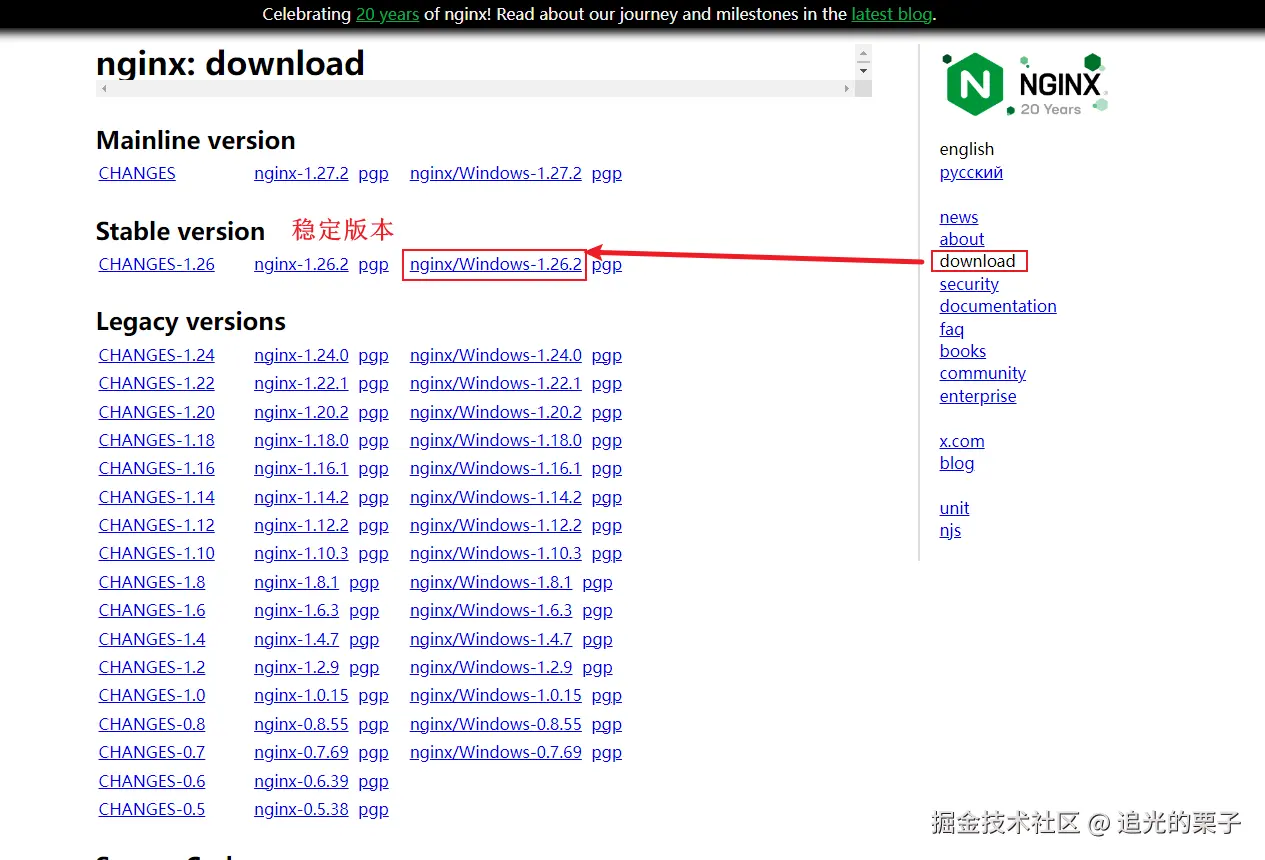
Task: Open CHANGES-1.26 link
Action: coord(156,264)
